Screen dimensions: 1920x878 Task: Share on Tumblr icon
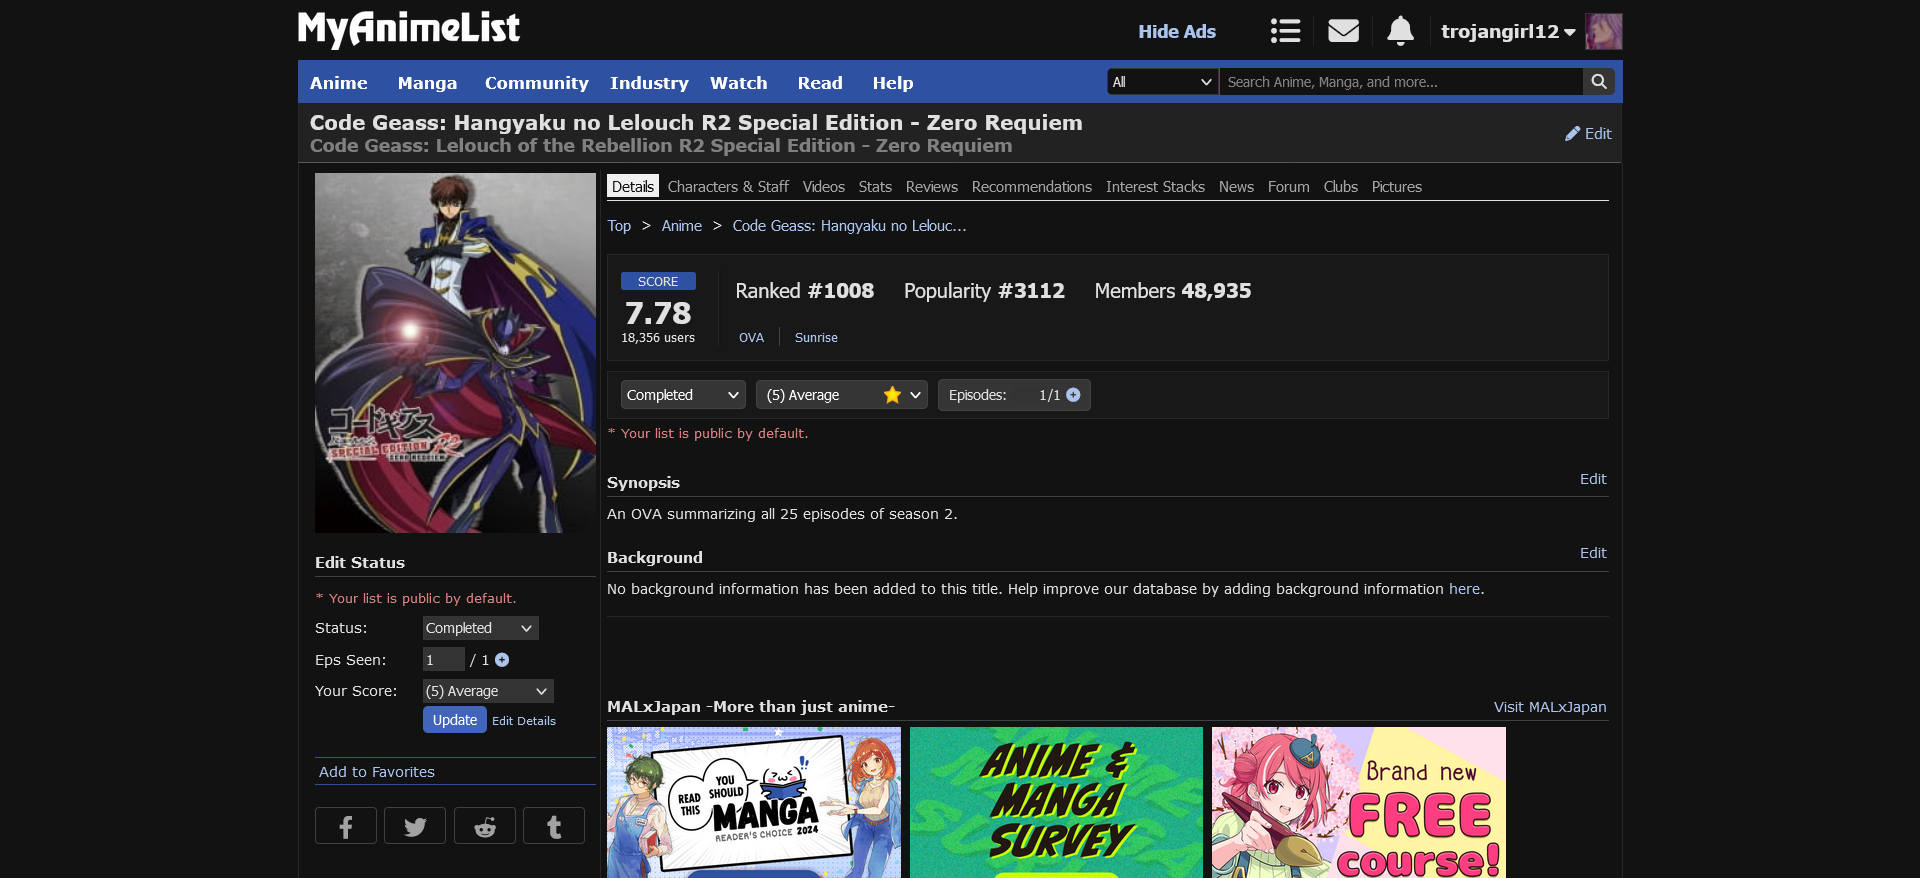point(554,826)
